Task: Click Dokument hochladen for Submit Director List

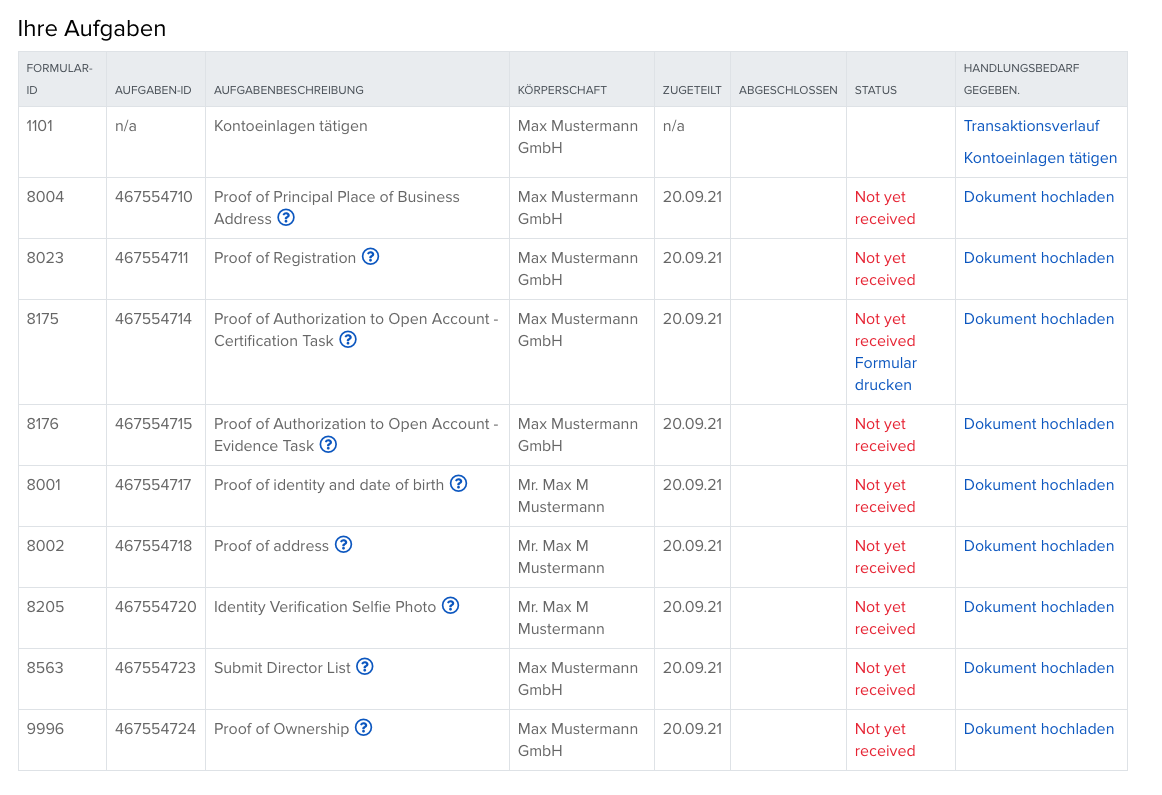Action: pyautogui.click(x=1038, y=668)
